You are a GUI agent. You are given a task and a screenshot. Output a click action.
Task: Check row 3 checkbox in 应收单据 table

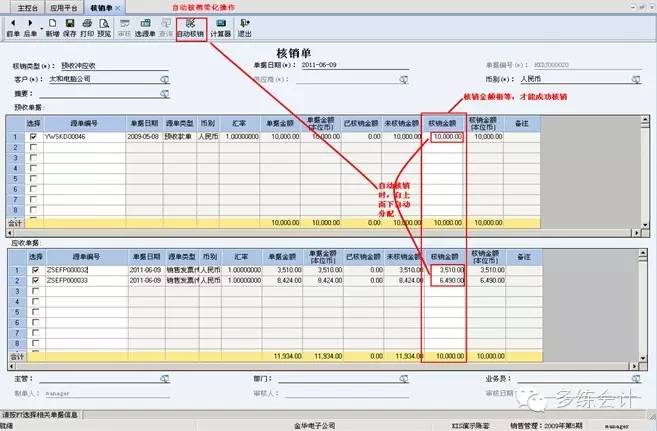[x=36, y=291]
